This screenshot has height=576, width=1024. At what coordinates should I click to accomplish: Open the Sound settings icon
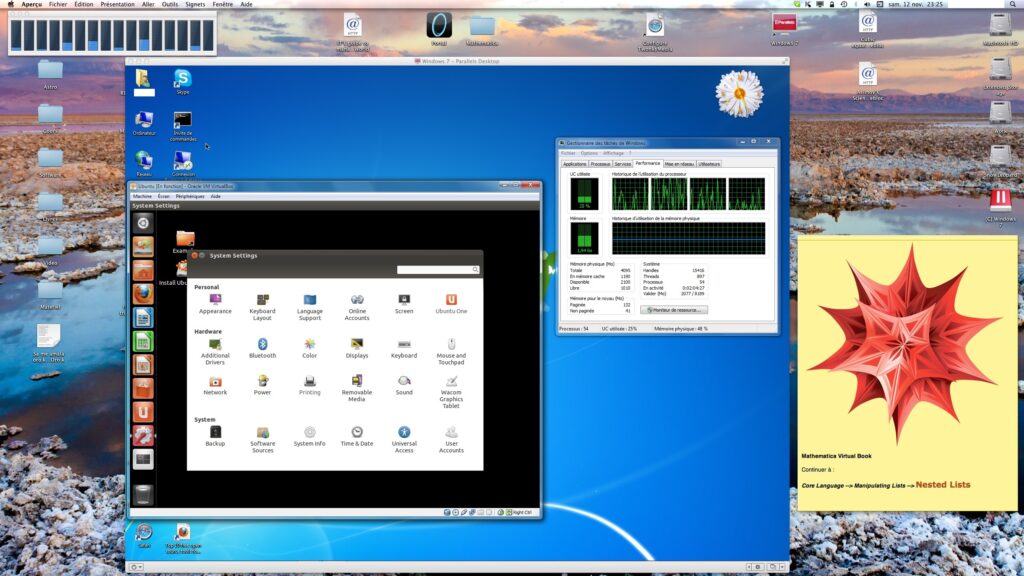click(404, 381)
